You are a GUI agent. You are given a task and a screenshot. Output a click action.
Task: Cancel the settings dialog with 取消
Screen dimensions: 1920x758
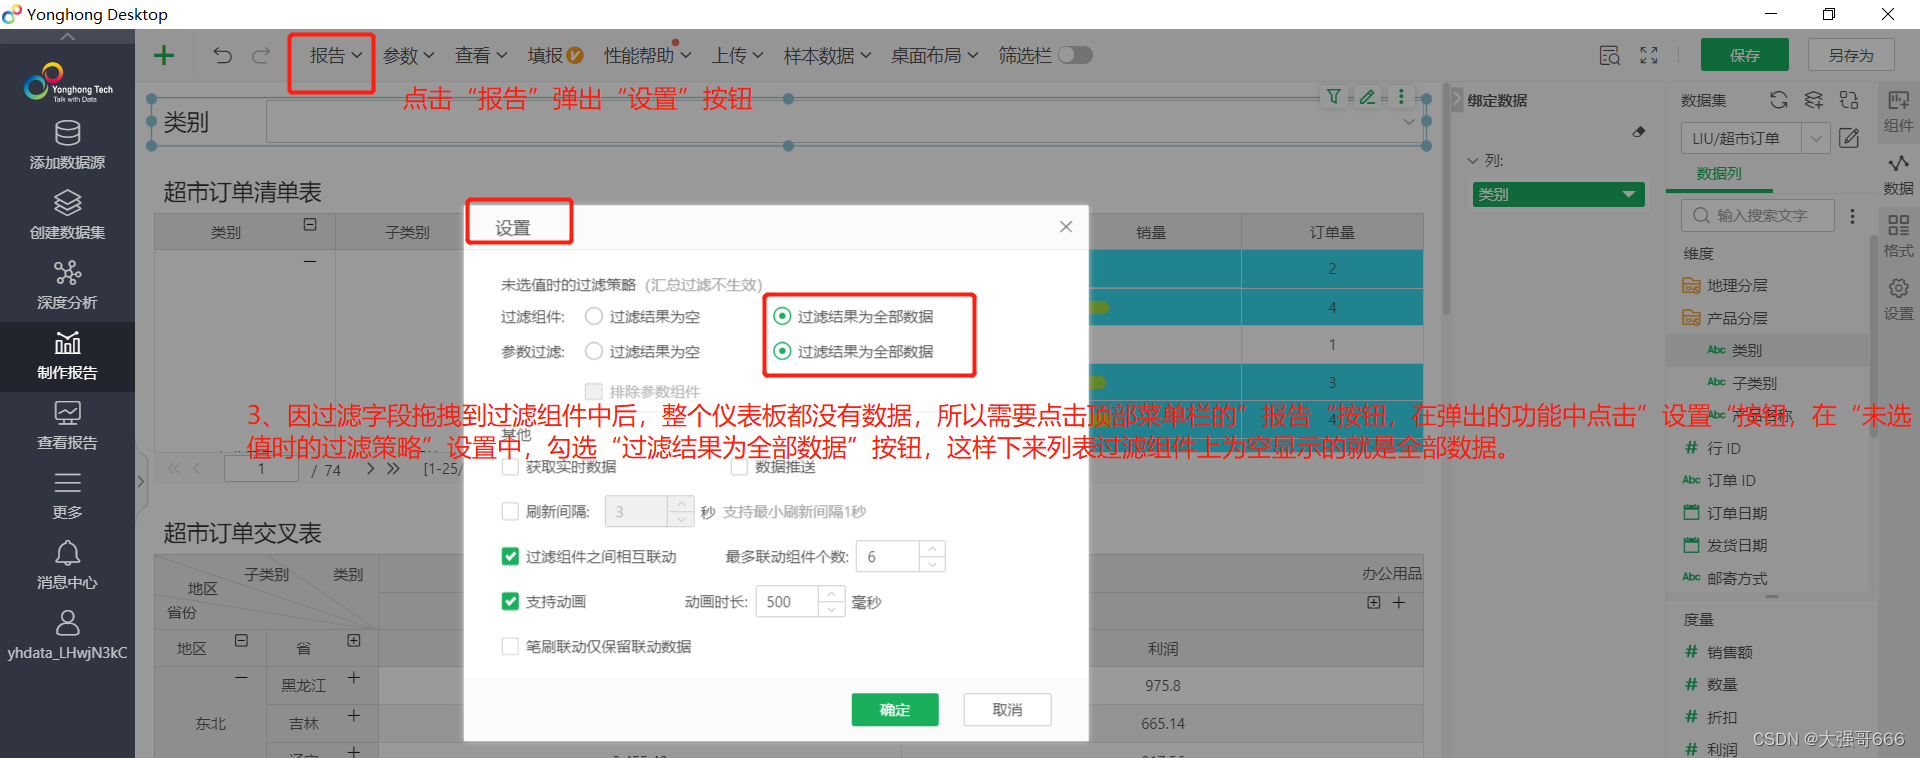[x=1007, y=709]
